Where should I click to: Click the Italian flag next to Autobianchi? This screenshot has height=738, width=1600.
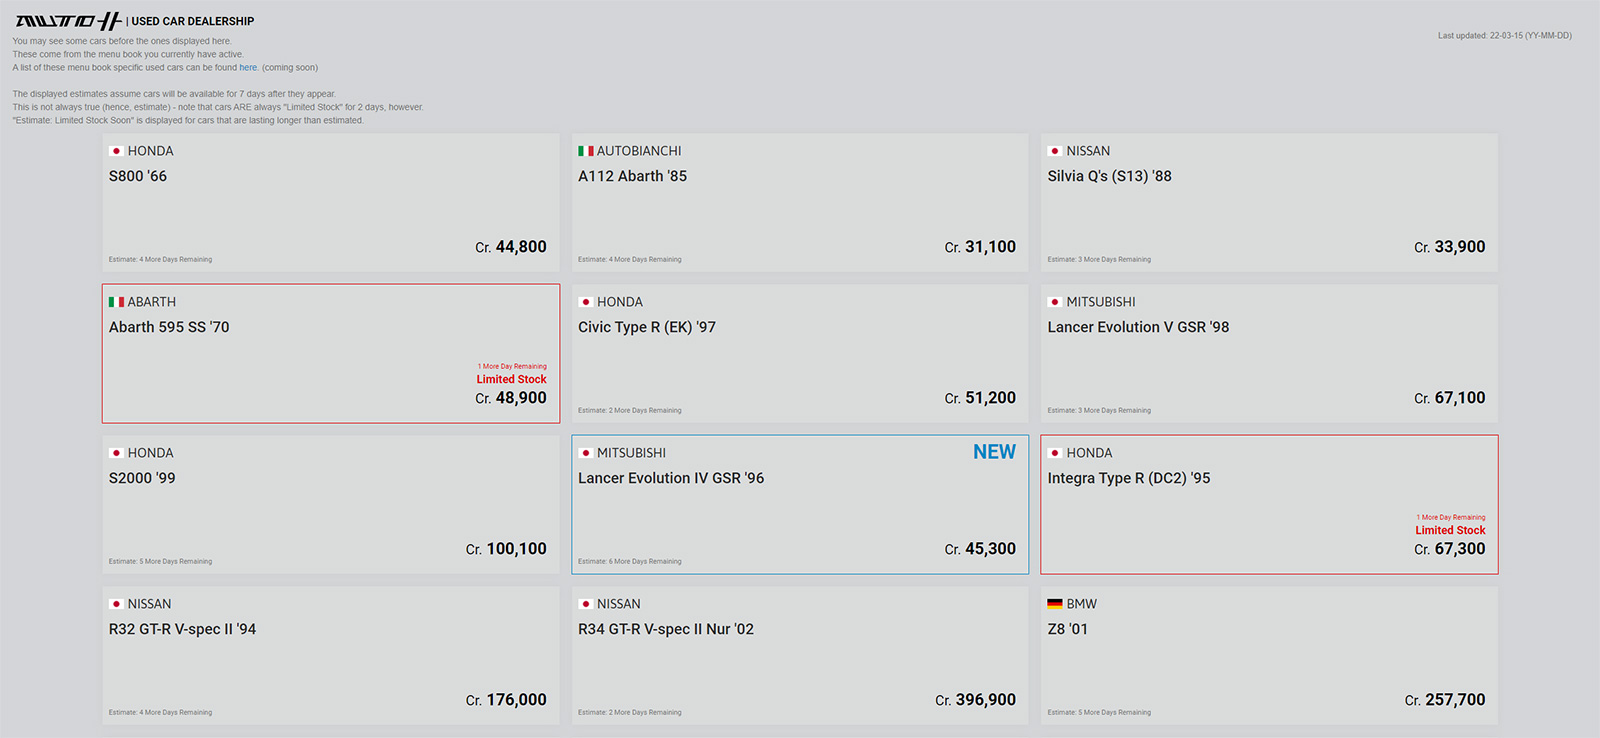pyautogui.click(x=585, y=151)
